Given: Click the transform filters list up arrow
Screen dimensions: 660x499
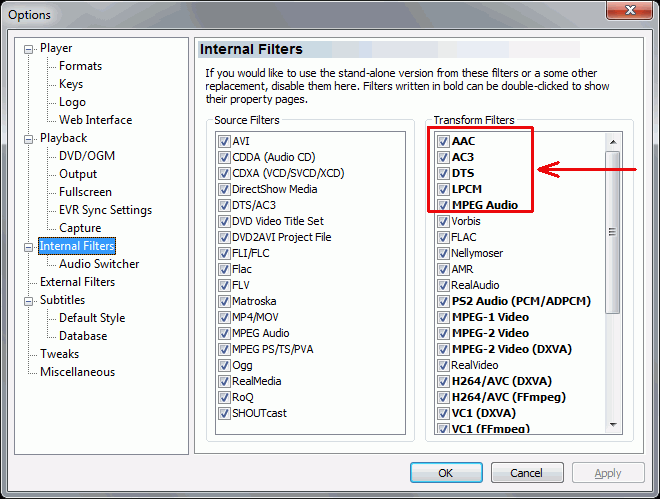Looking at the screenshot, I should [613, 142].
